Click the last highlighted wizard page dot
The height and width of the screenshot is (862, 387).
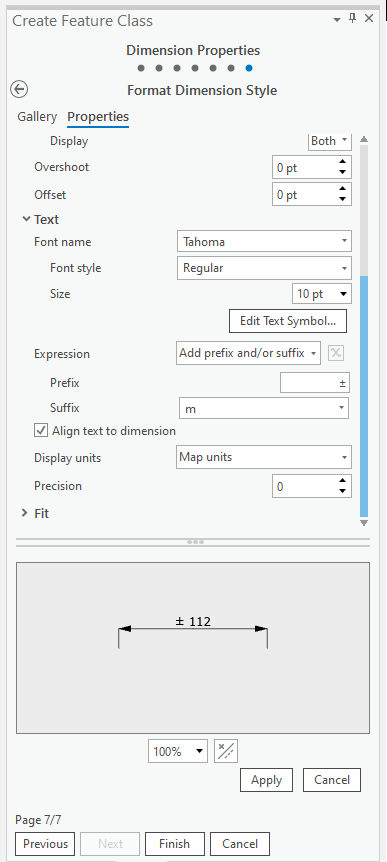coord(249,68)
